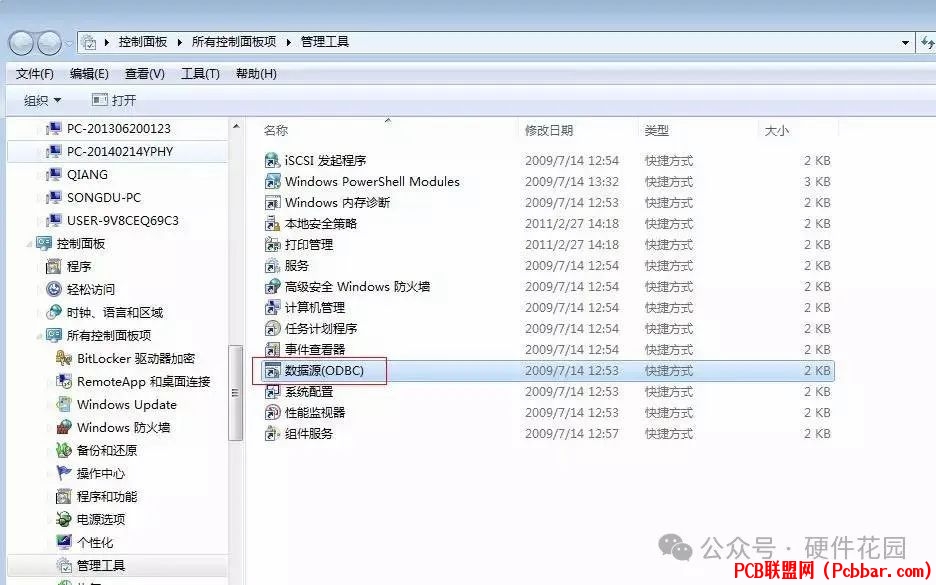Click the back navigation arrow button
This screenshot has height=585, width=936.
click(21, 42)
